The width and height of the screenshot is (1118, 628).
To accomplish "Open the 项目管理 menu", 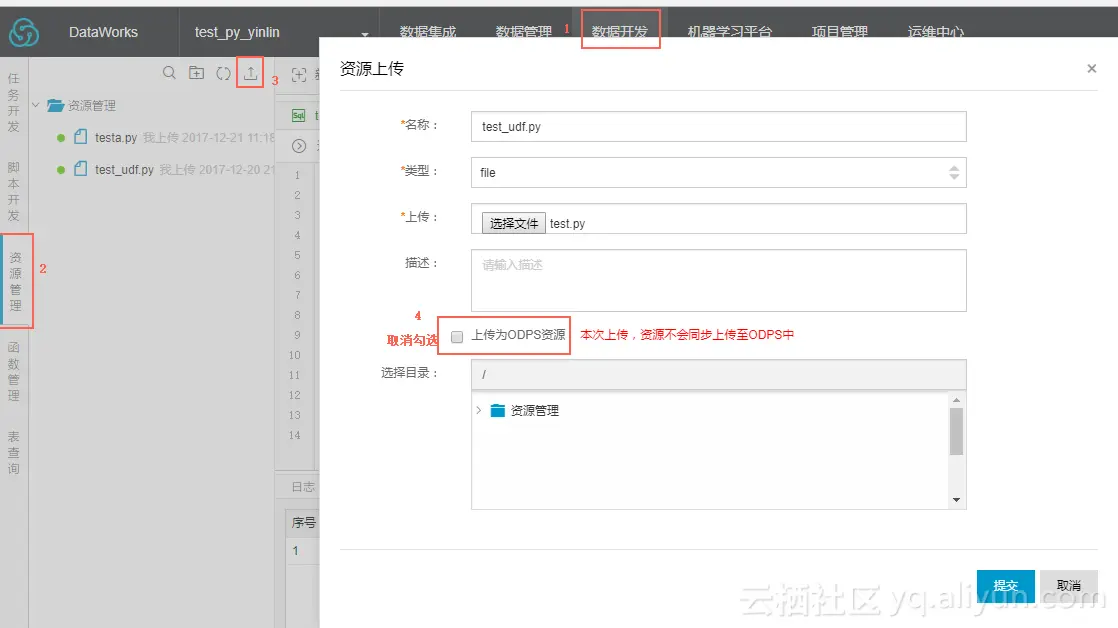I will (839, 32).
